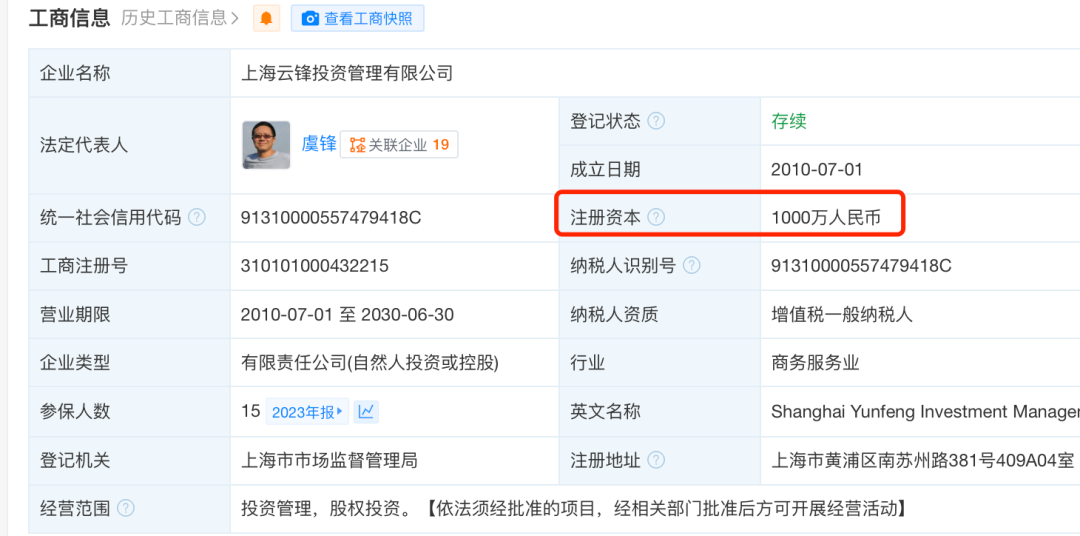Click the 企业类型 label cell
This screenshot has width=1080, height=536.
tap(129, 363)
